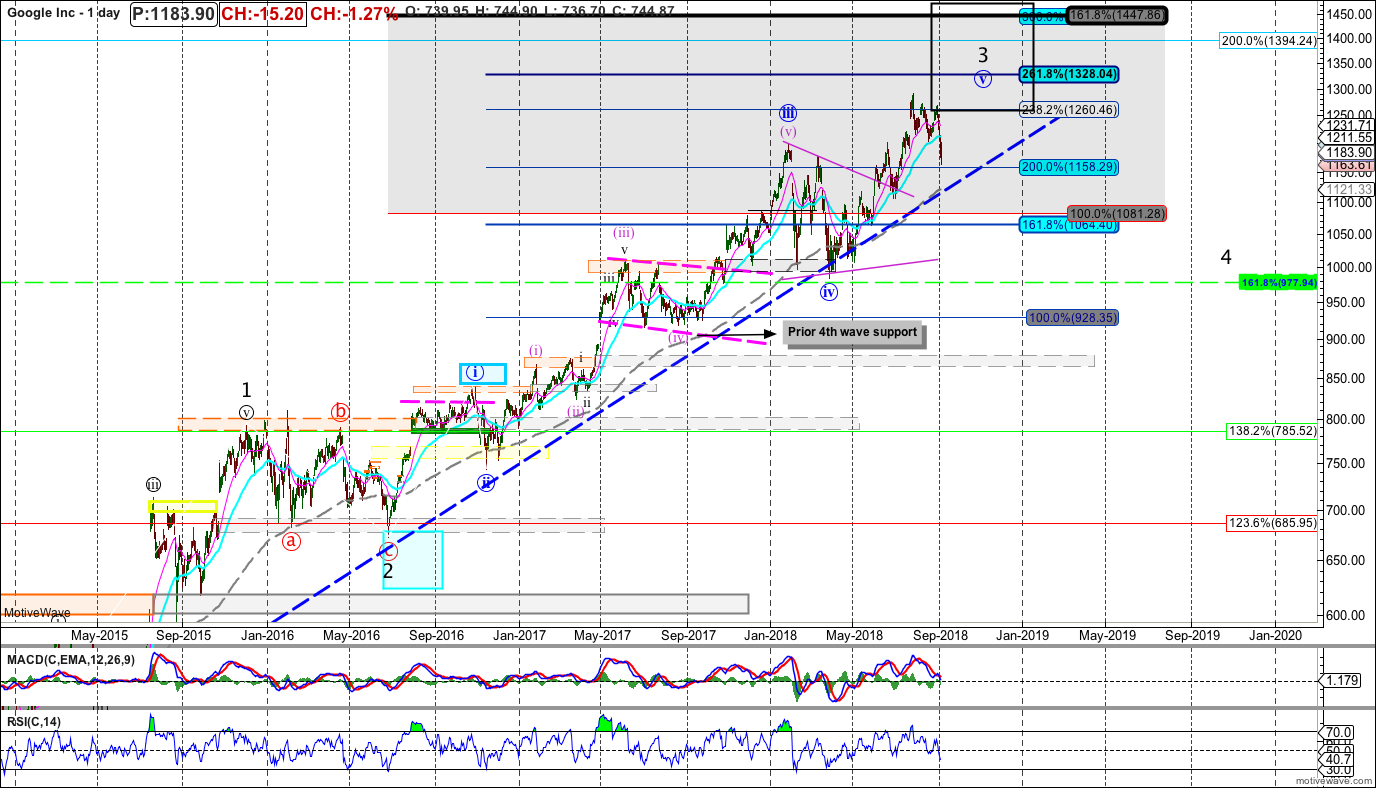Click the Jan-2018 date axis label
Image resolution: width=1376 pixels, height=788 pixels.
[x=770, y=635]
